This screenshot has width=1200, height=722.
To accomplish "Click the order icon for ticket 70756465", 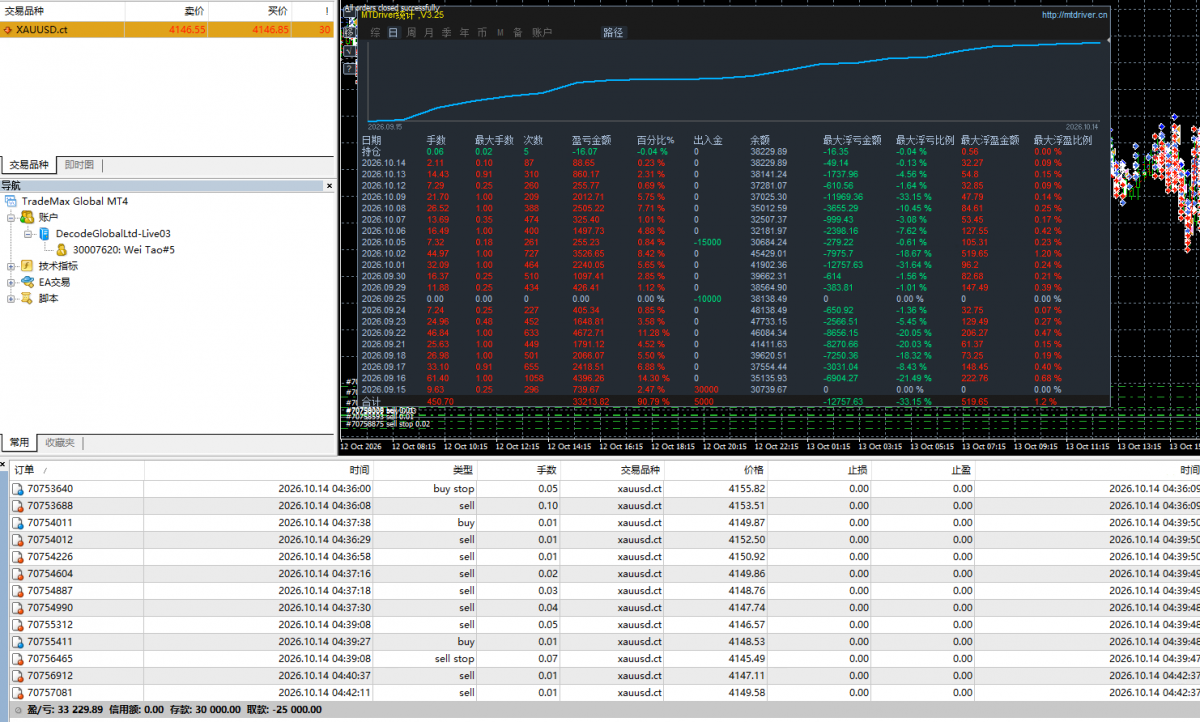I will [x=18, y=659].
